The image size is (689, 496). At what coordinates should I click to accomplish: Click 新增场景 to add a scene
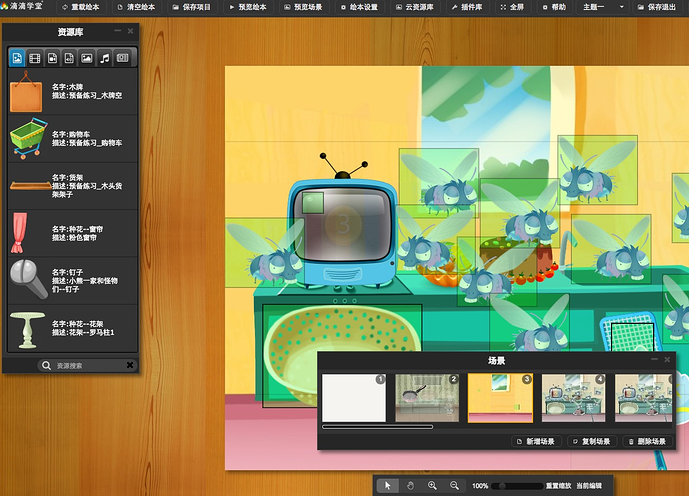[x=536, y=441]
